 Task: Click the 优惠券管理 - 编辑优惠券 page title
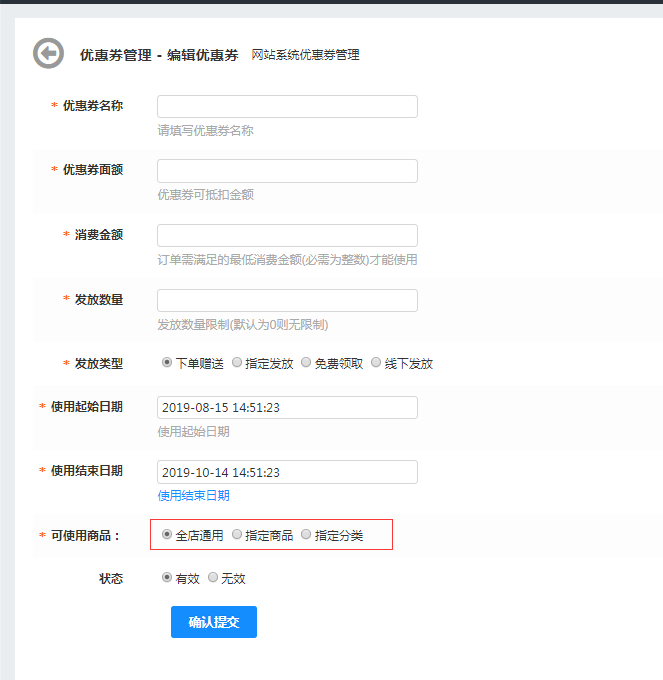coord(159,55)
